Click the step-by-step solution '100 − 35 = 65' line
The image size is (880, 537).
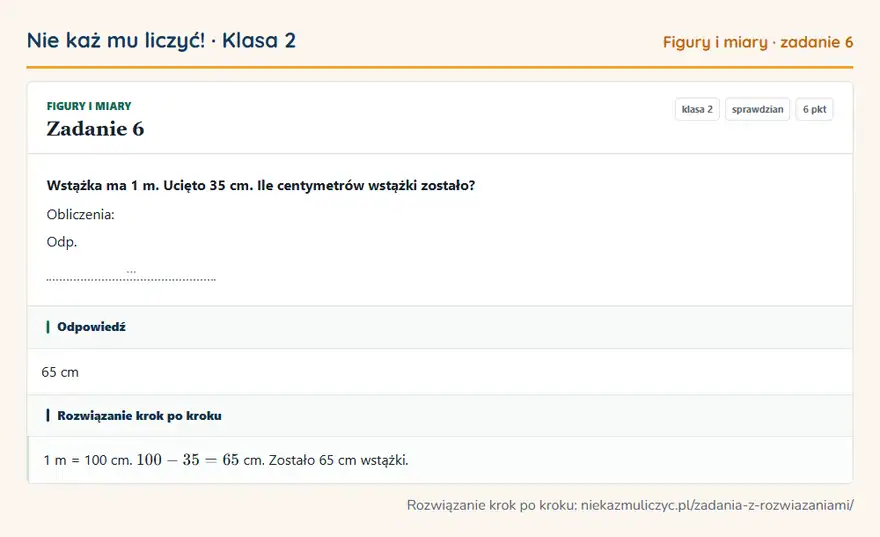click(x=226, y=460)
